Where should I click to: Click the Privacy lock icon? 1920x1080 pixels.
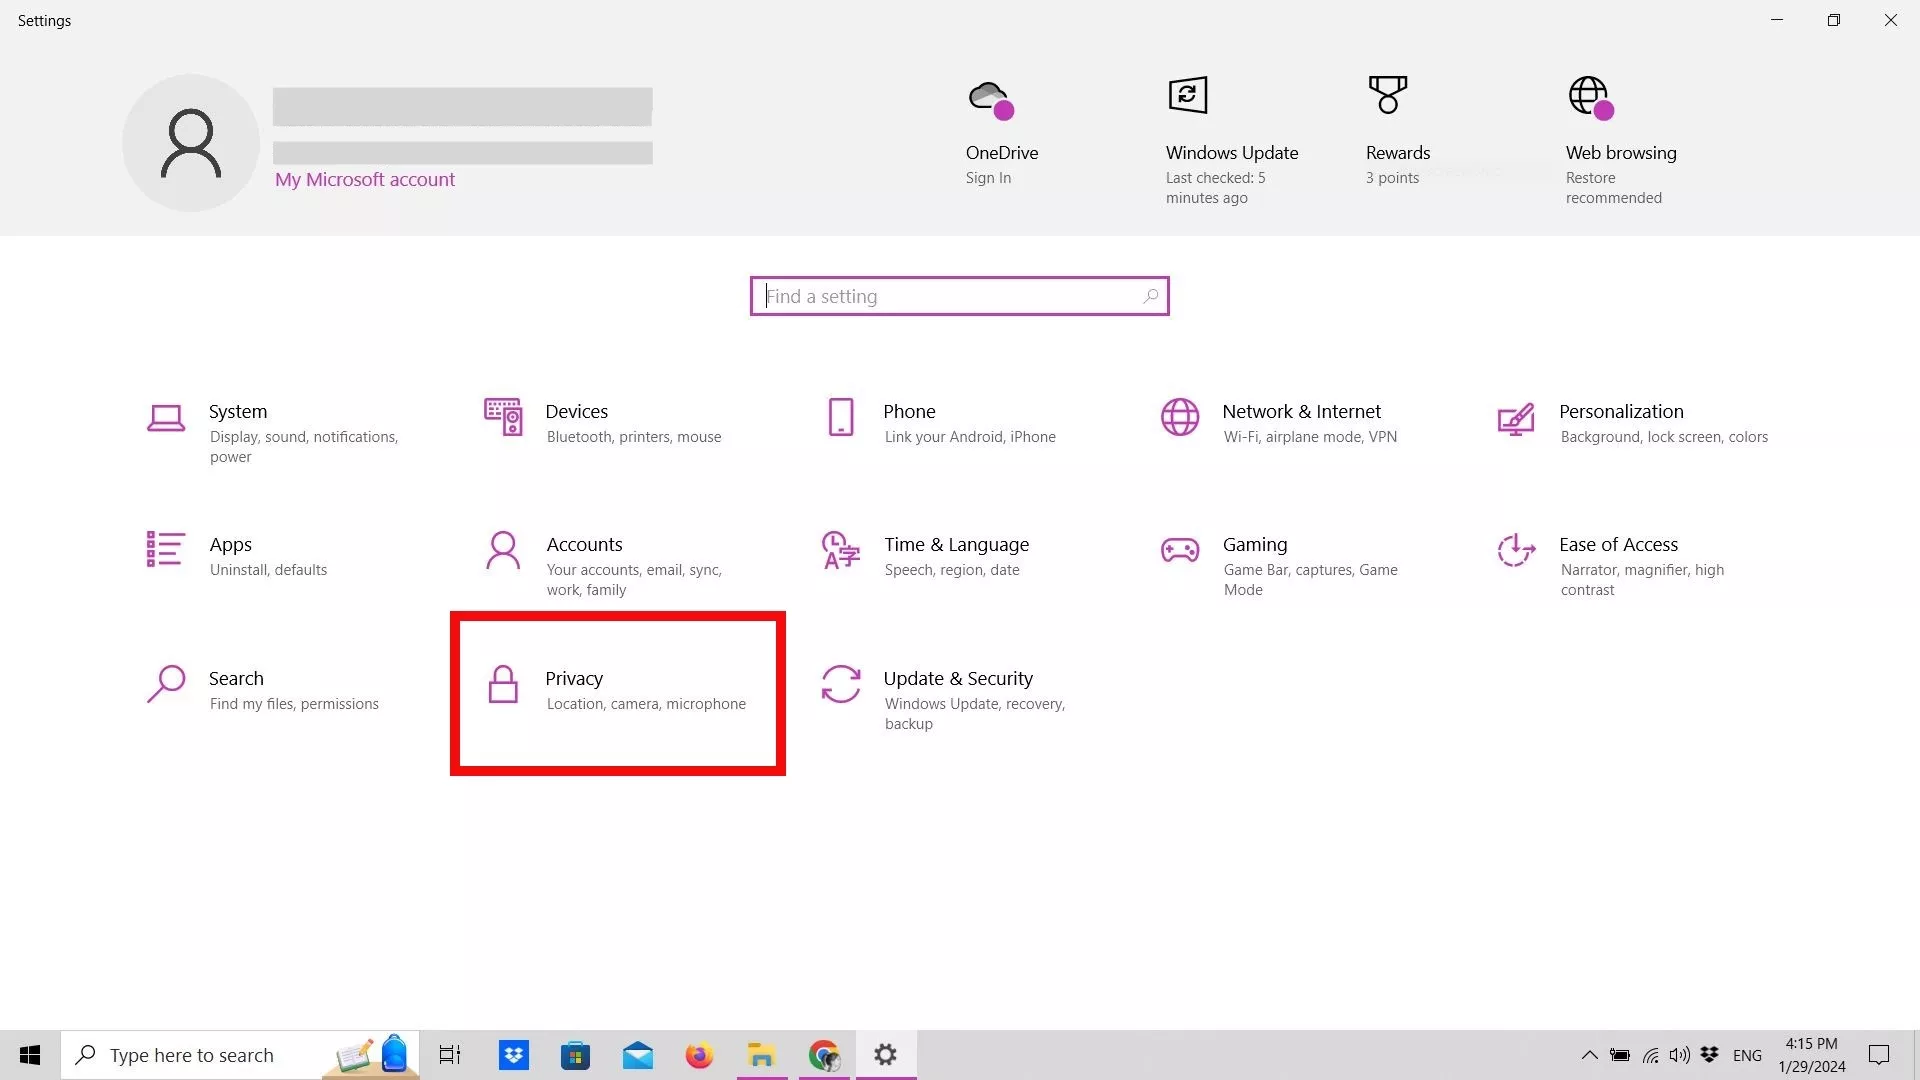click(x=503, y=685)
